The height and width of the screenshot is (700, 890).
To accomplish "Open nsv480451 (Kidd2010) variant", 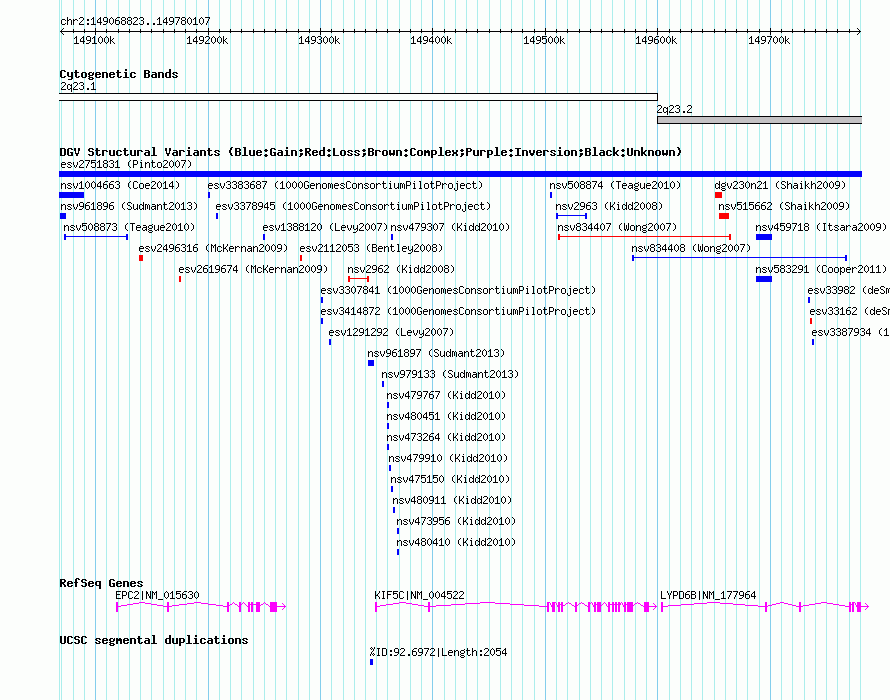I will [x=446, y=416].
